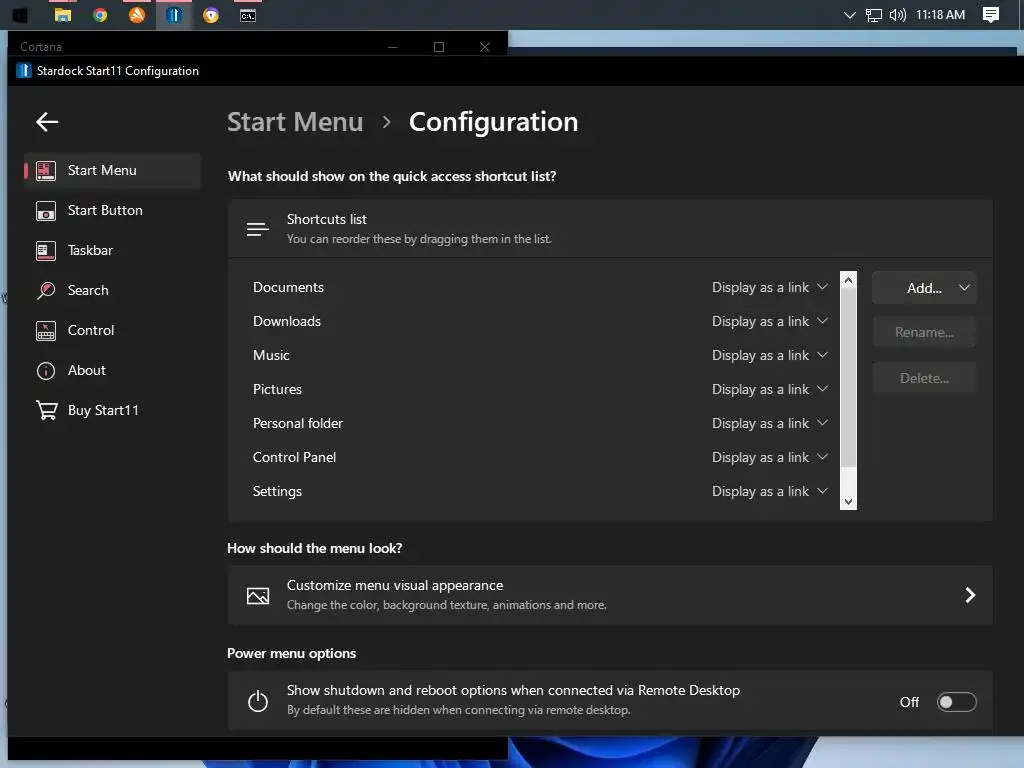Select About in the sidebar
Screen dimensions: 1024x768
pos(112,371)
